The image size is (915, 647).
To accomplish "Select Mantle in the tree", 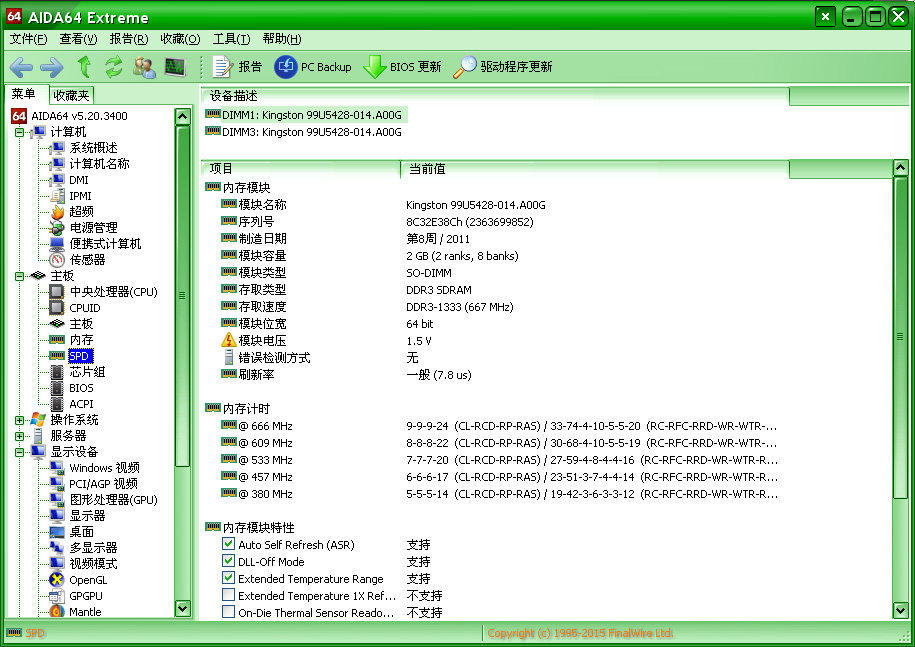I will pos(76,612).
